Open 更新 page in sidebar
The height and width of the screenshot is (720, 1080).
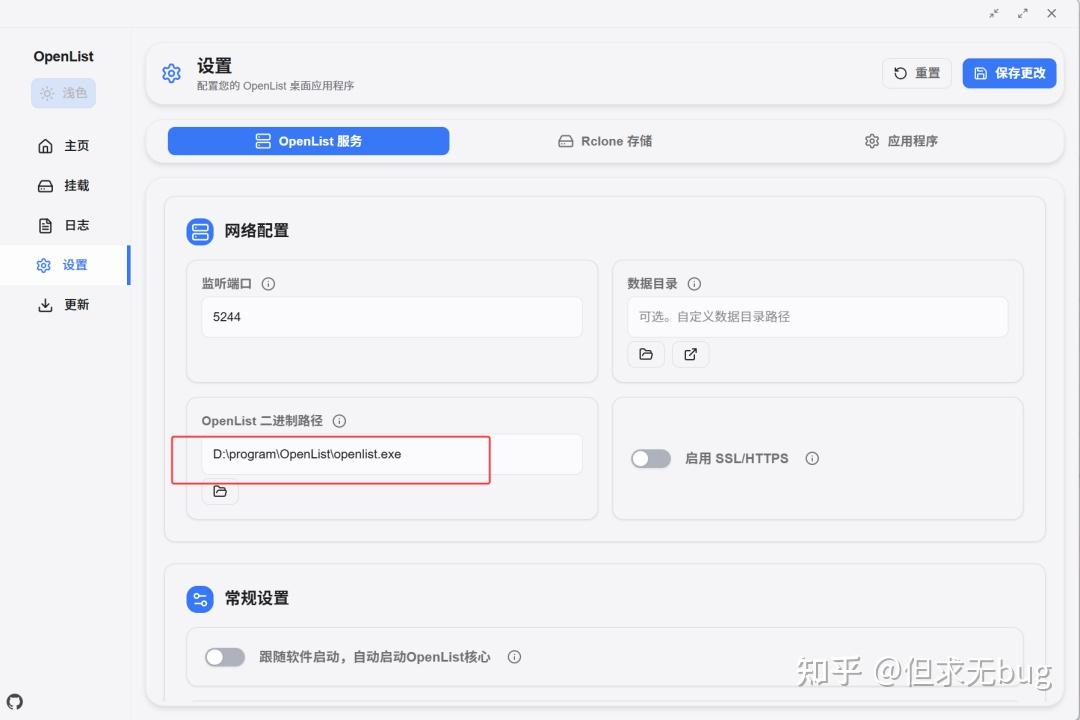(x=63, y=305)
